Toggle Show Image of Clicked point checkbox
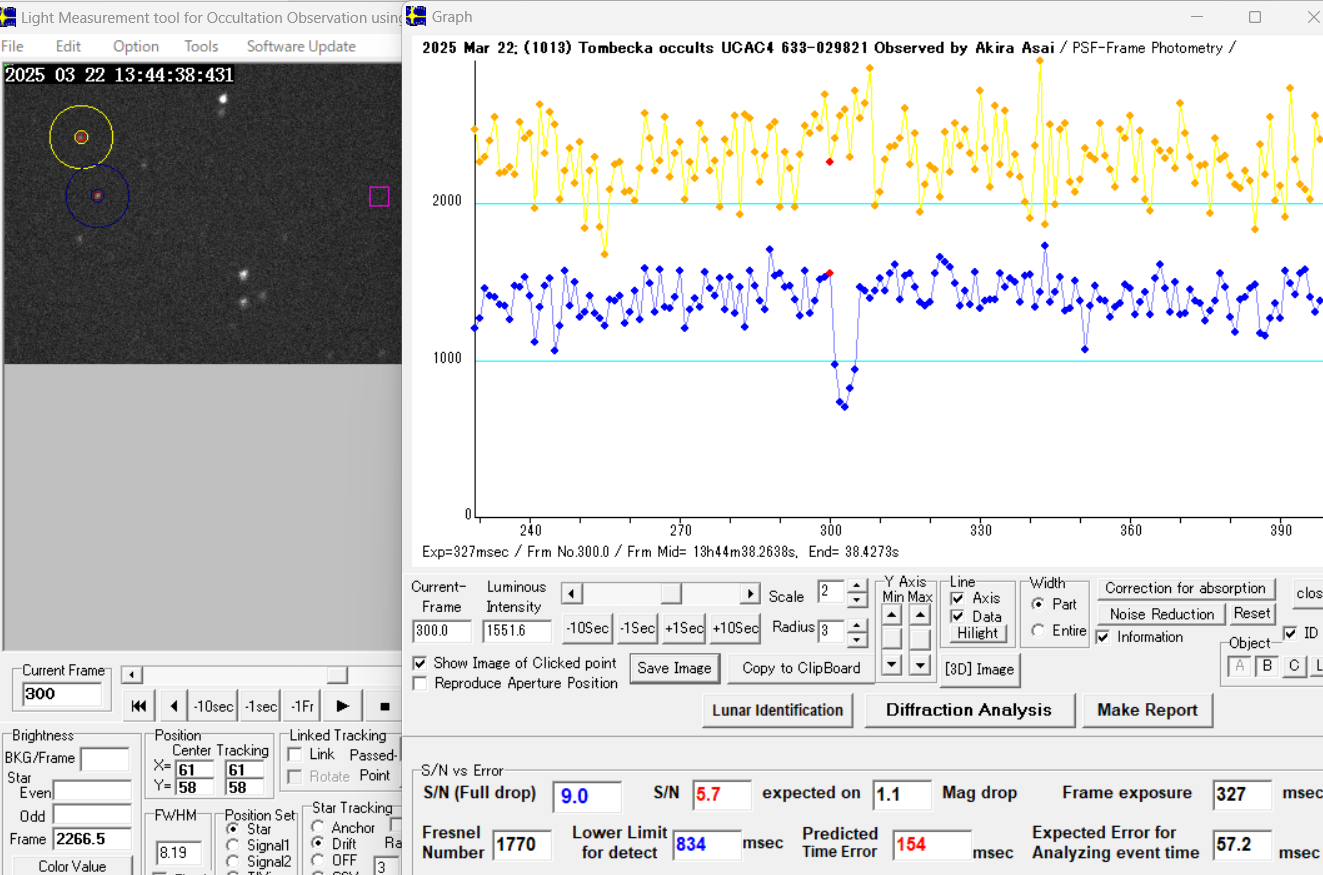Screen dimensions: 1323x875 (420, 663)
